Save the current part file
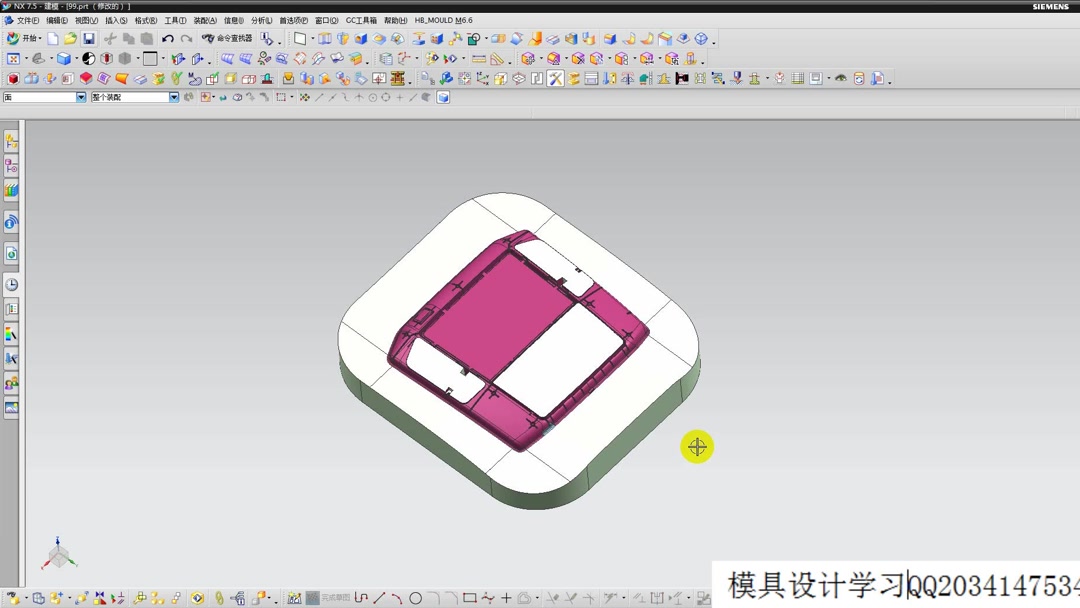1080x608 pixels. point(89,38)
